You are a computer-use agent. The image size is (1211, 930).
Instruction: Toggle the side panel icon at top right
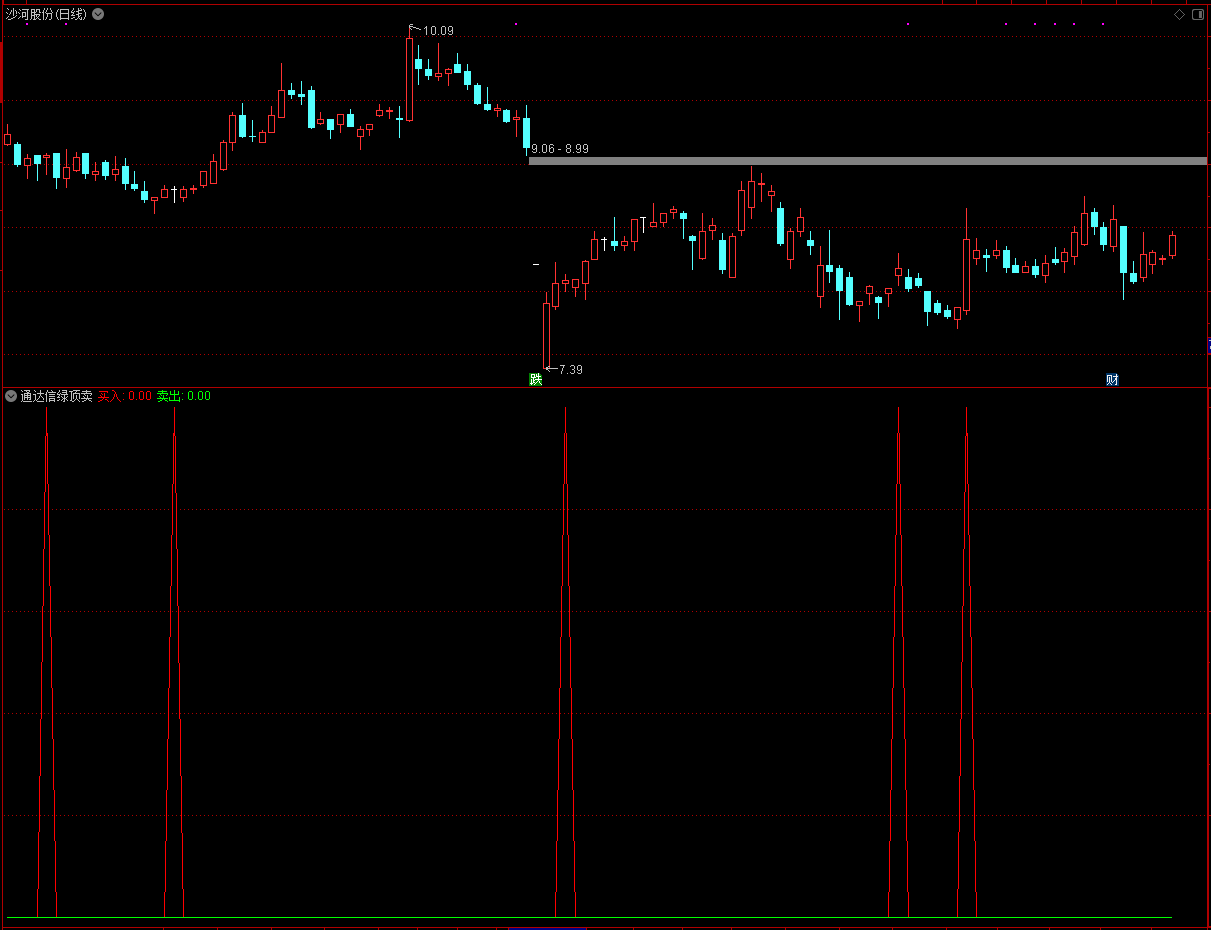tap(1197, 15)
